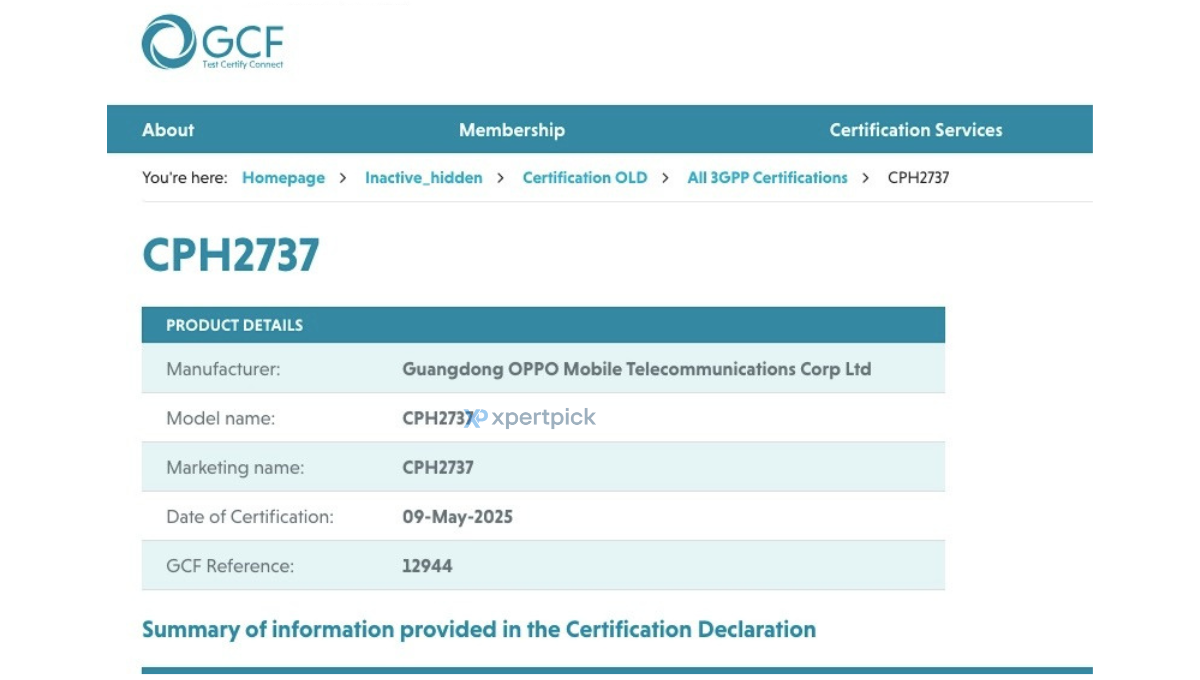Click the Date of Certification label
1200x680 pixels.
tap(250, 517)
